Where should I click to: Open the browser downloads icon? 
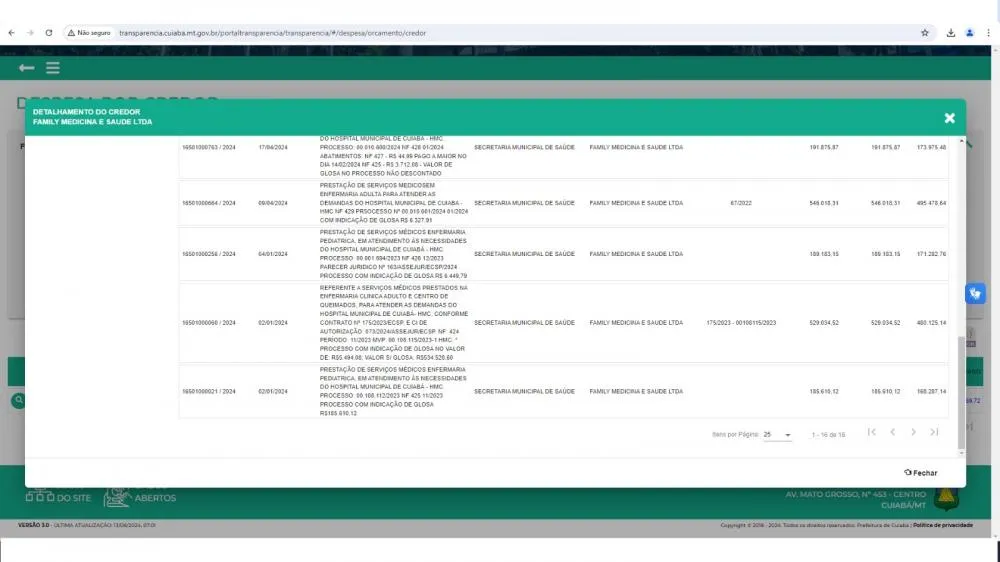[951, 33]
